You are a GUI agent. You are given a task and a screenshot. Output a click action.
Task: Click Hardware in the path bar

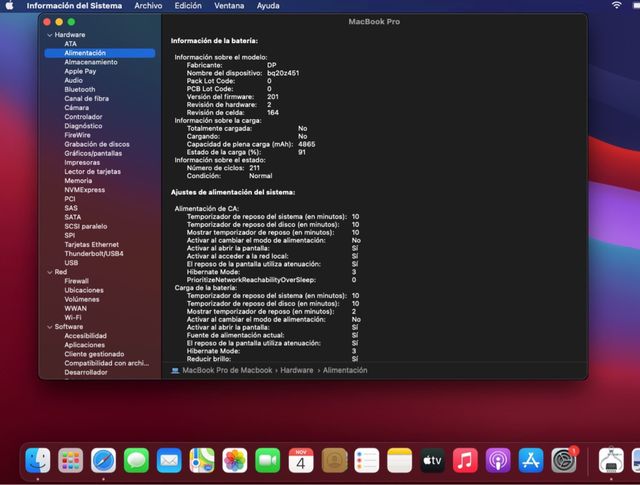click(x=297, y=370)
